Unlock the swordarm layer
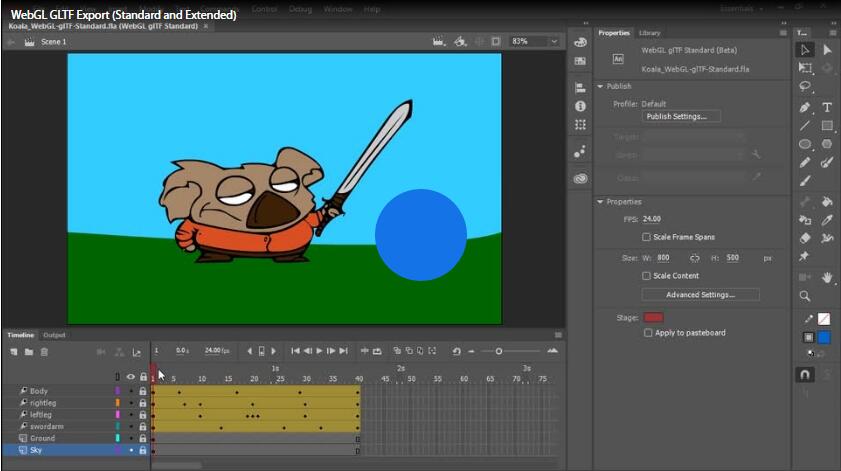 click(x=143, y=426)
